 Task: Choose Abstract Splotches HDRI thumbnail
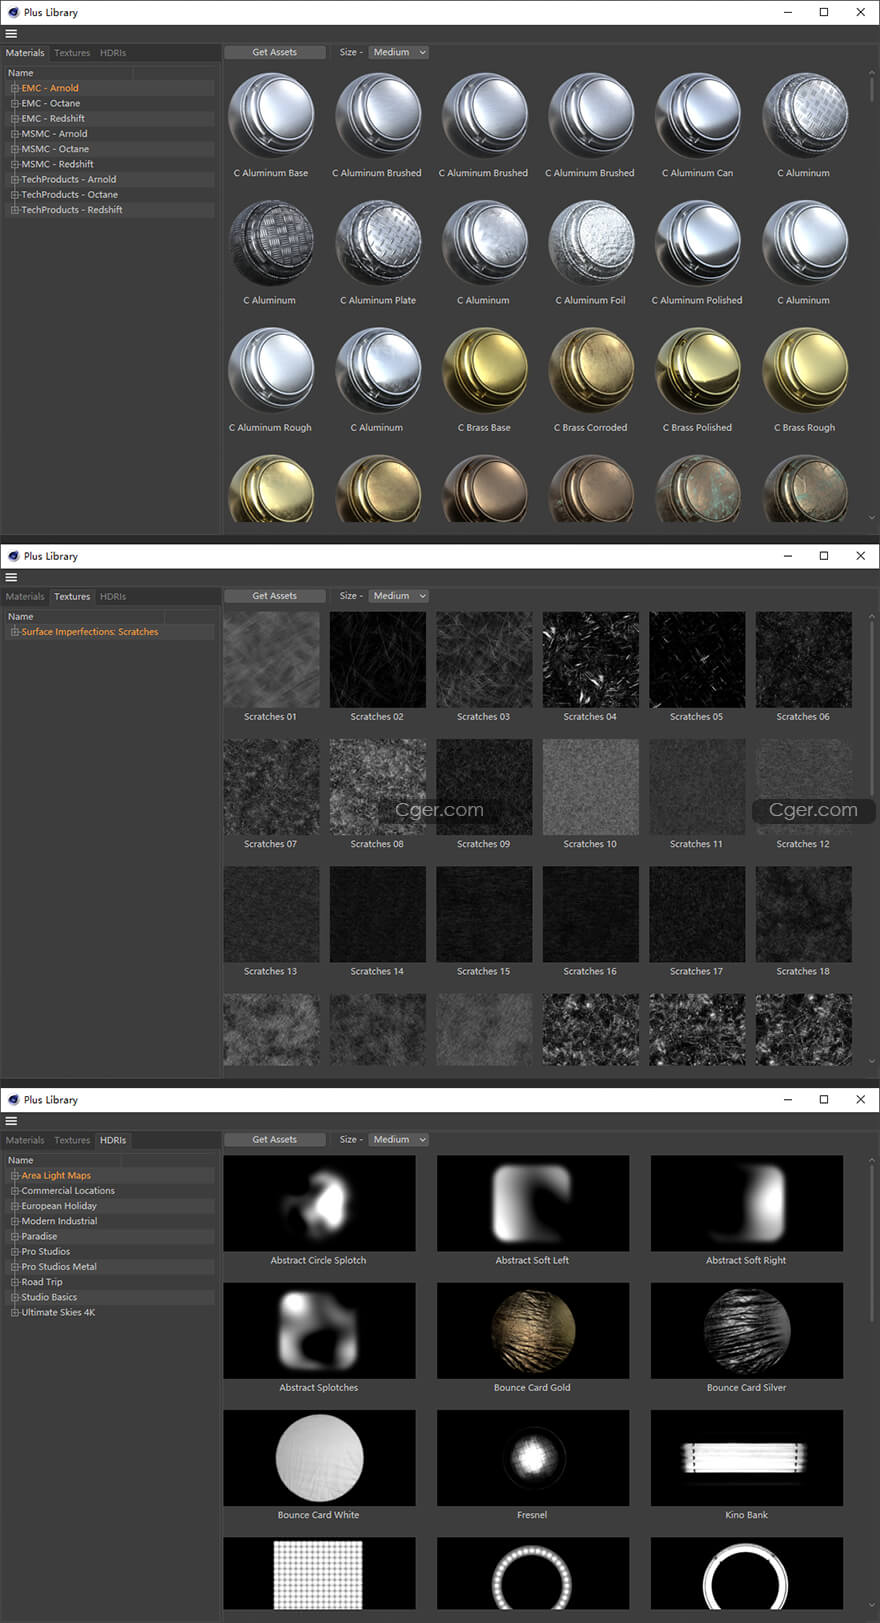tap(319, 1330)
